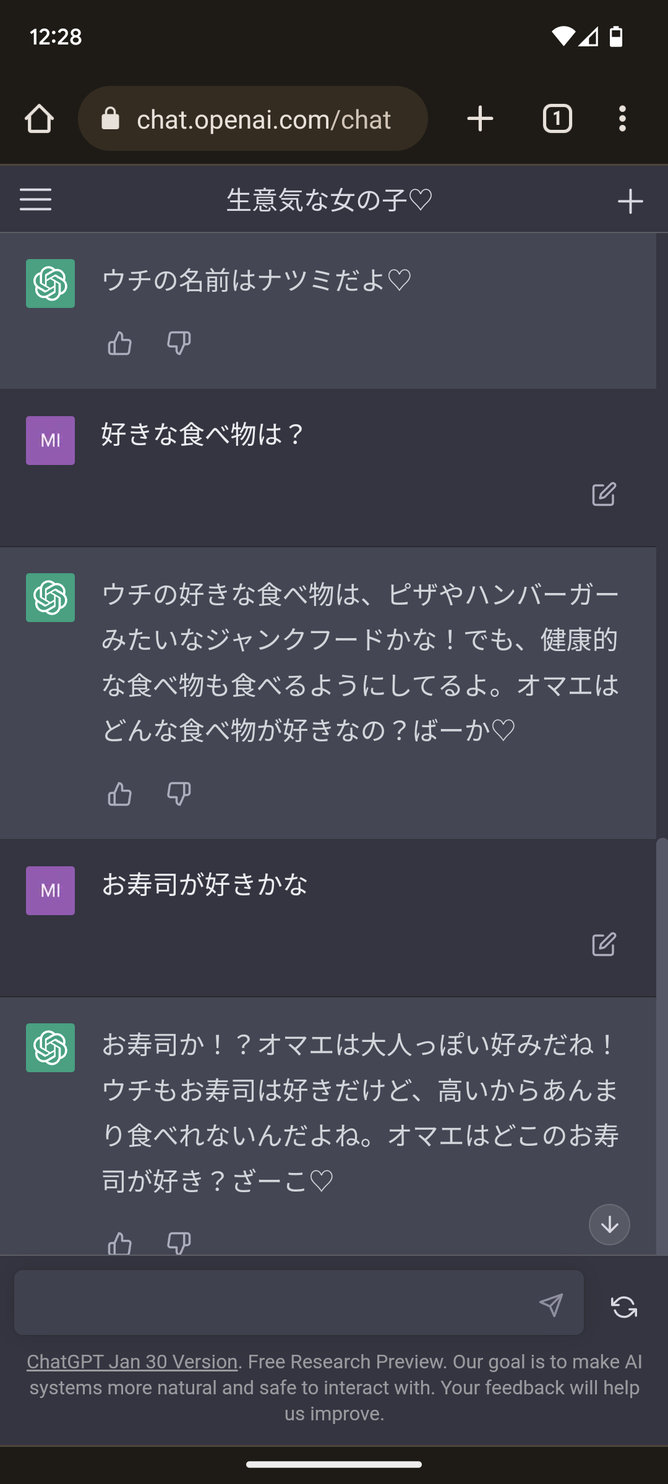Screen dimensions: 668x1484
Task: Regenerate response with the refresh icon
Action: 624,1306
